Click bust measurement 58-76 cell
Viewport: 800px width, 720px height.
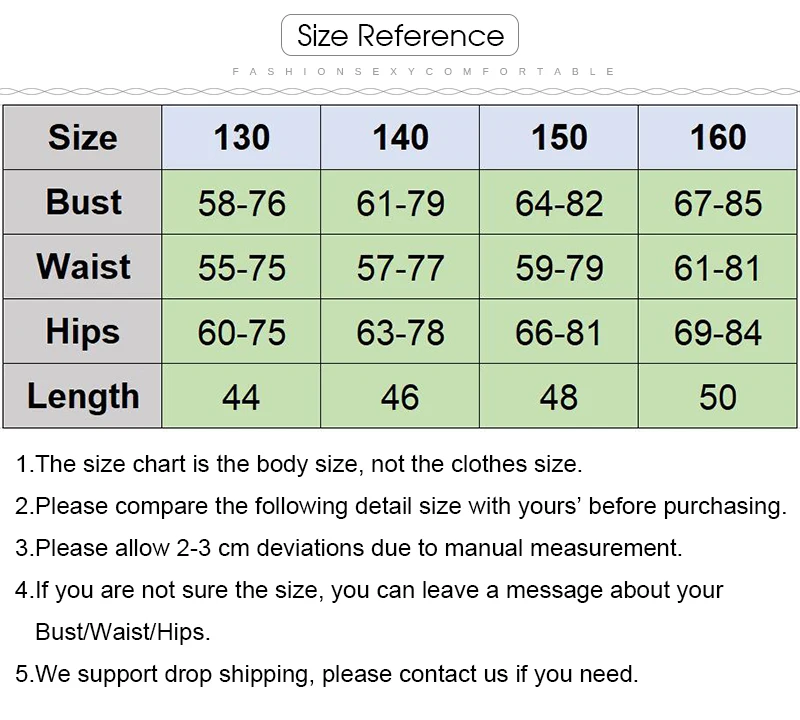[241, 203]
